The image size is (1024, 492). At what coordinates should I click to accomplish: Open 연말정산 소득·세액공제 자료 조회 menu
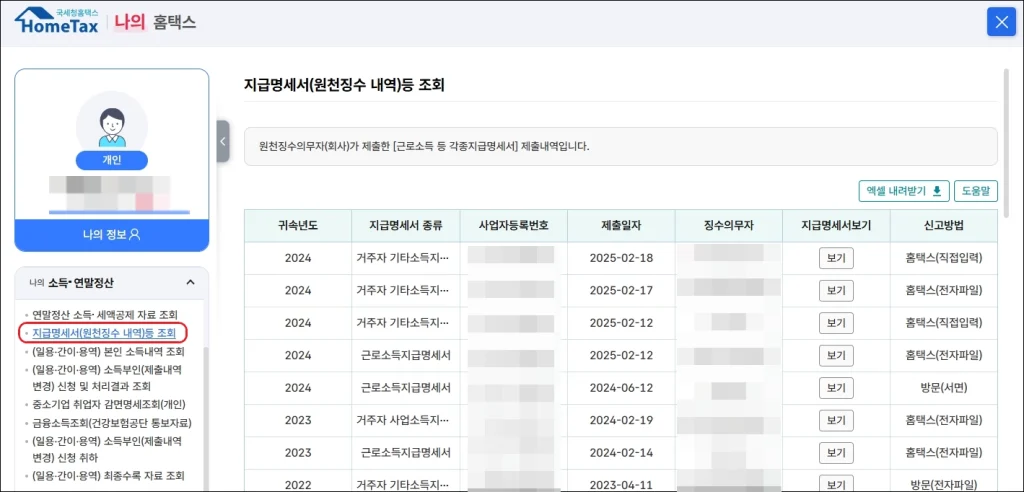pos(104,315)
